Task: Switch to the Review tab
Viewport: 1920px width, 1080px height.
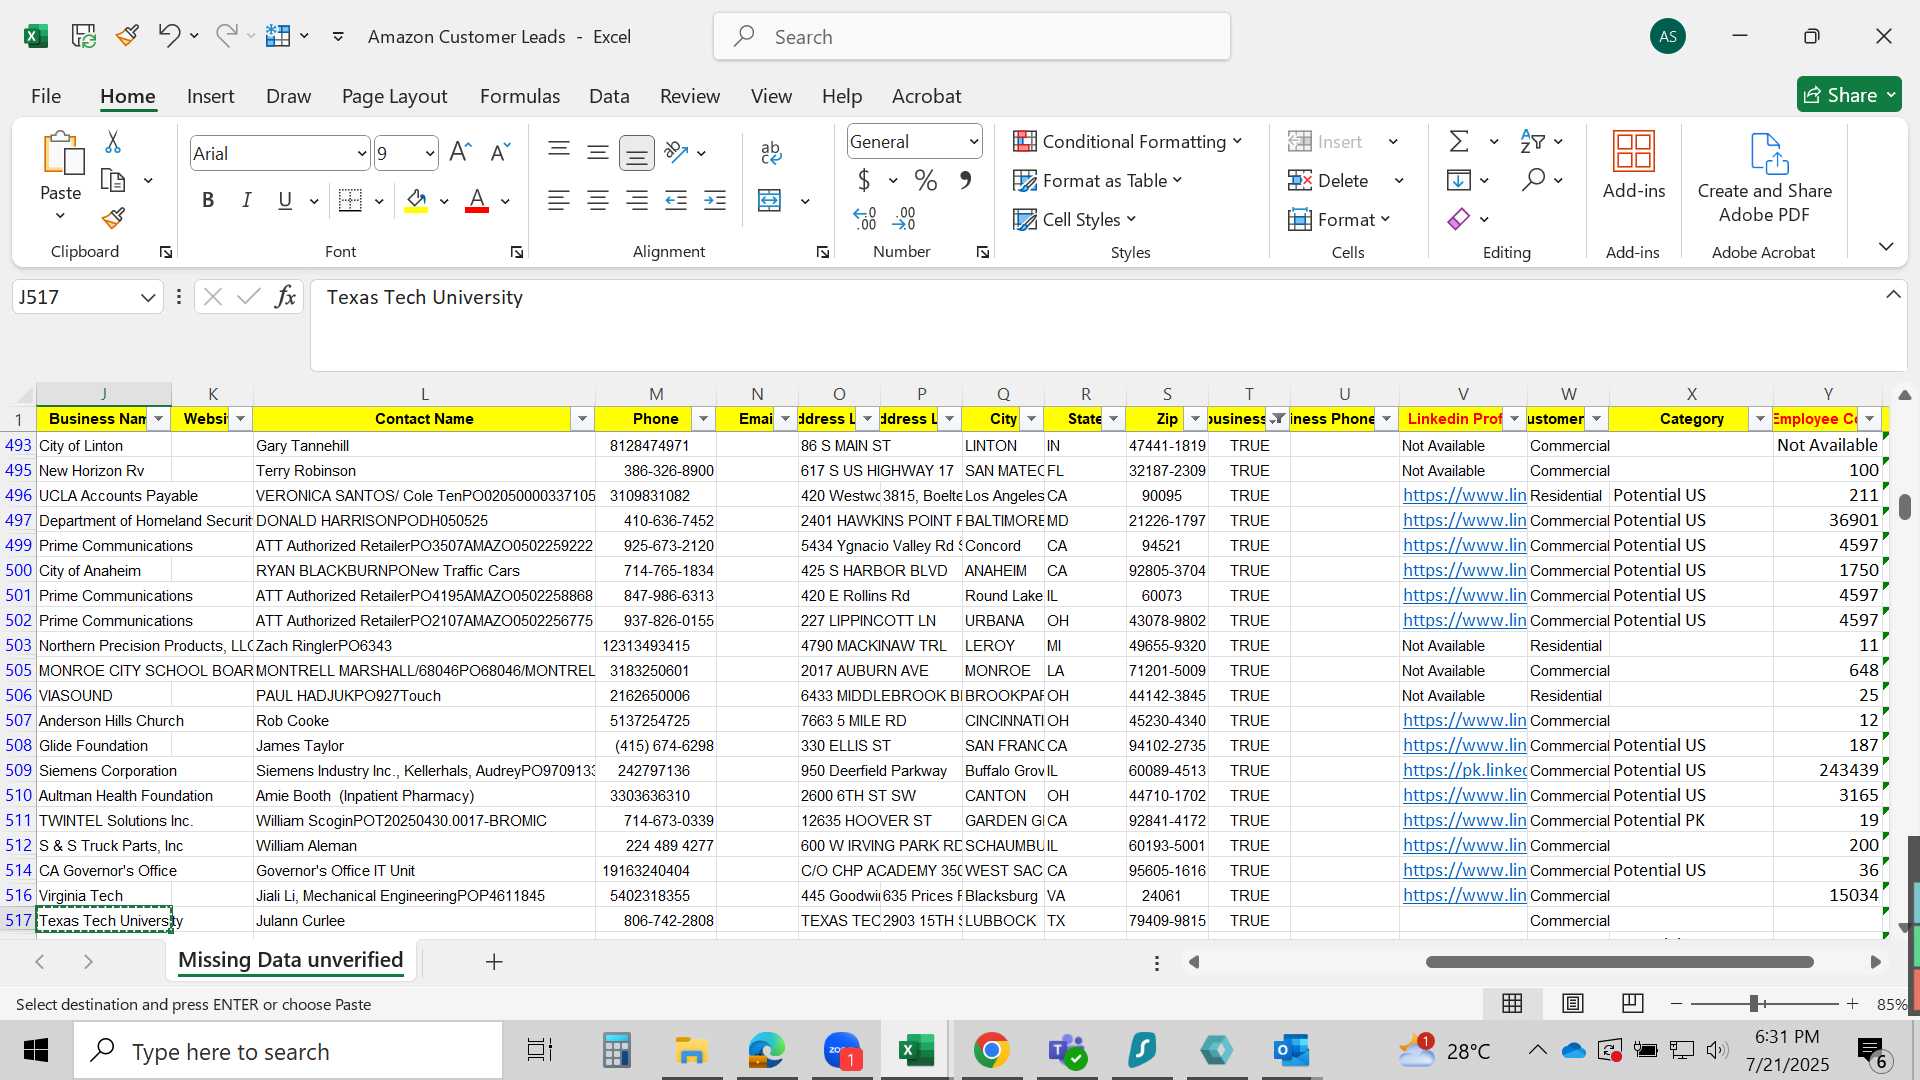Action: [690, 96]
